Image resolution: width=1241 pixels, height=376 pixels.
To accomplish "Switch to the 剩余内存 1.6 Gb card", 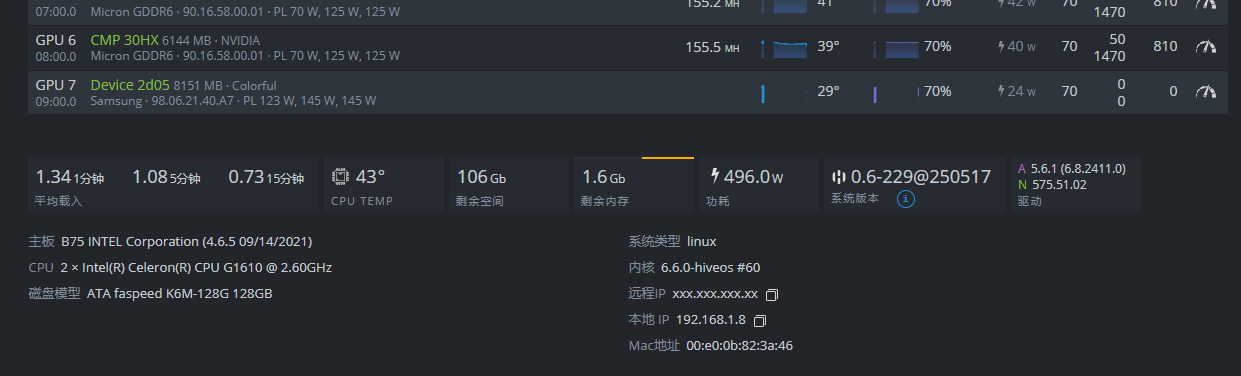I will pyautogui.click(x=633, y=185).
